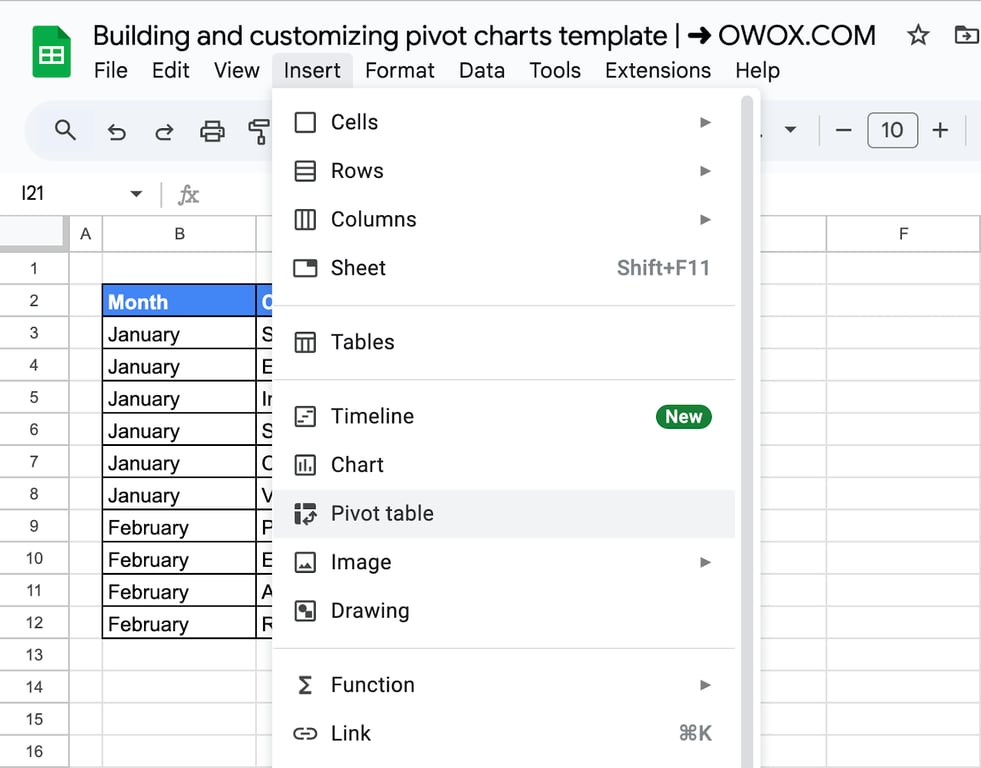The width and height of the screenshot is (981, 768).
Task: Expand the Image submenu arrow
Action: click(x=705, y=562)
